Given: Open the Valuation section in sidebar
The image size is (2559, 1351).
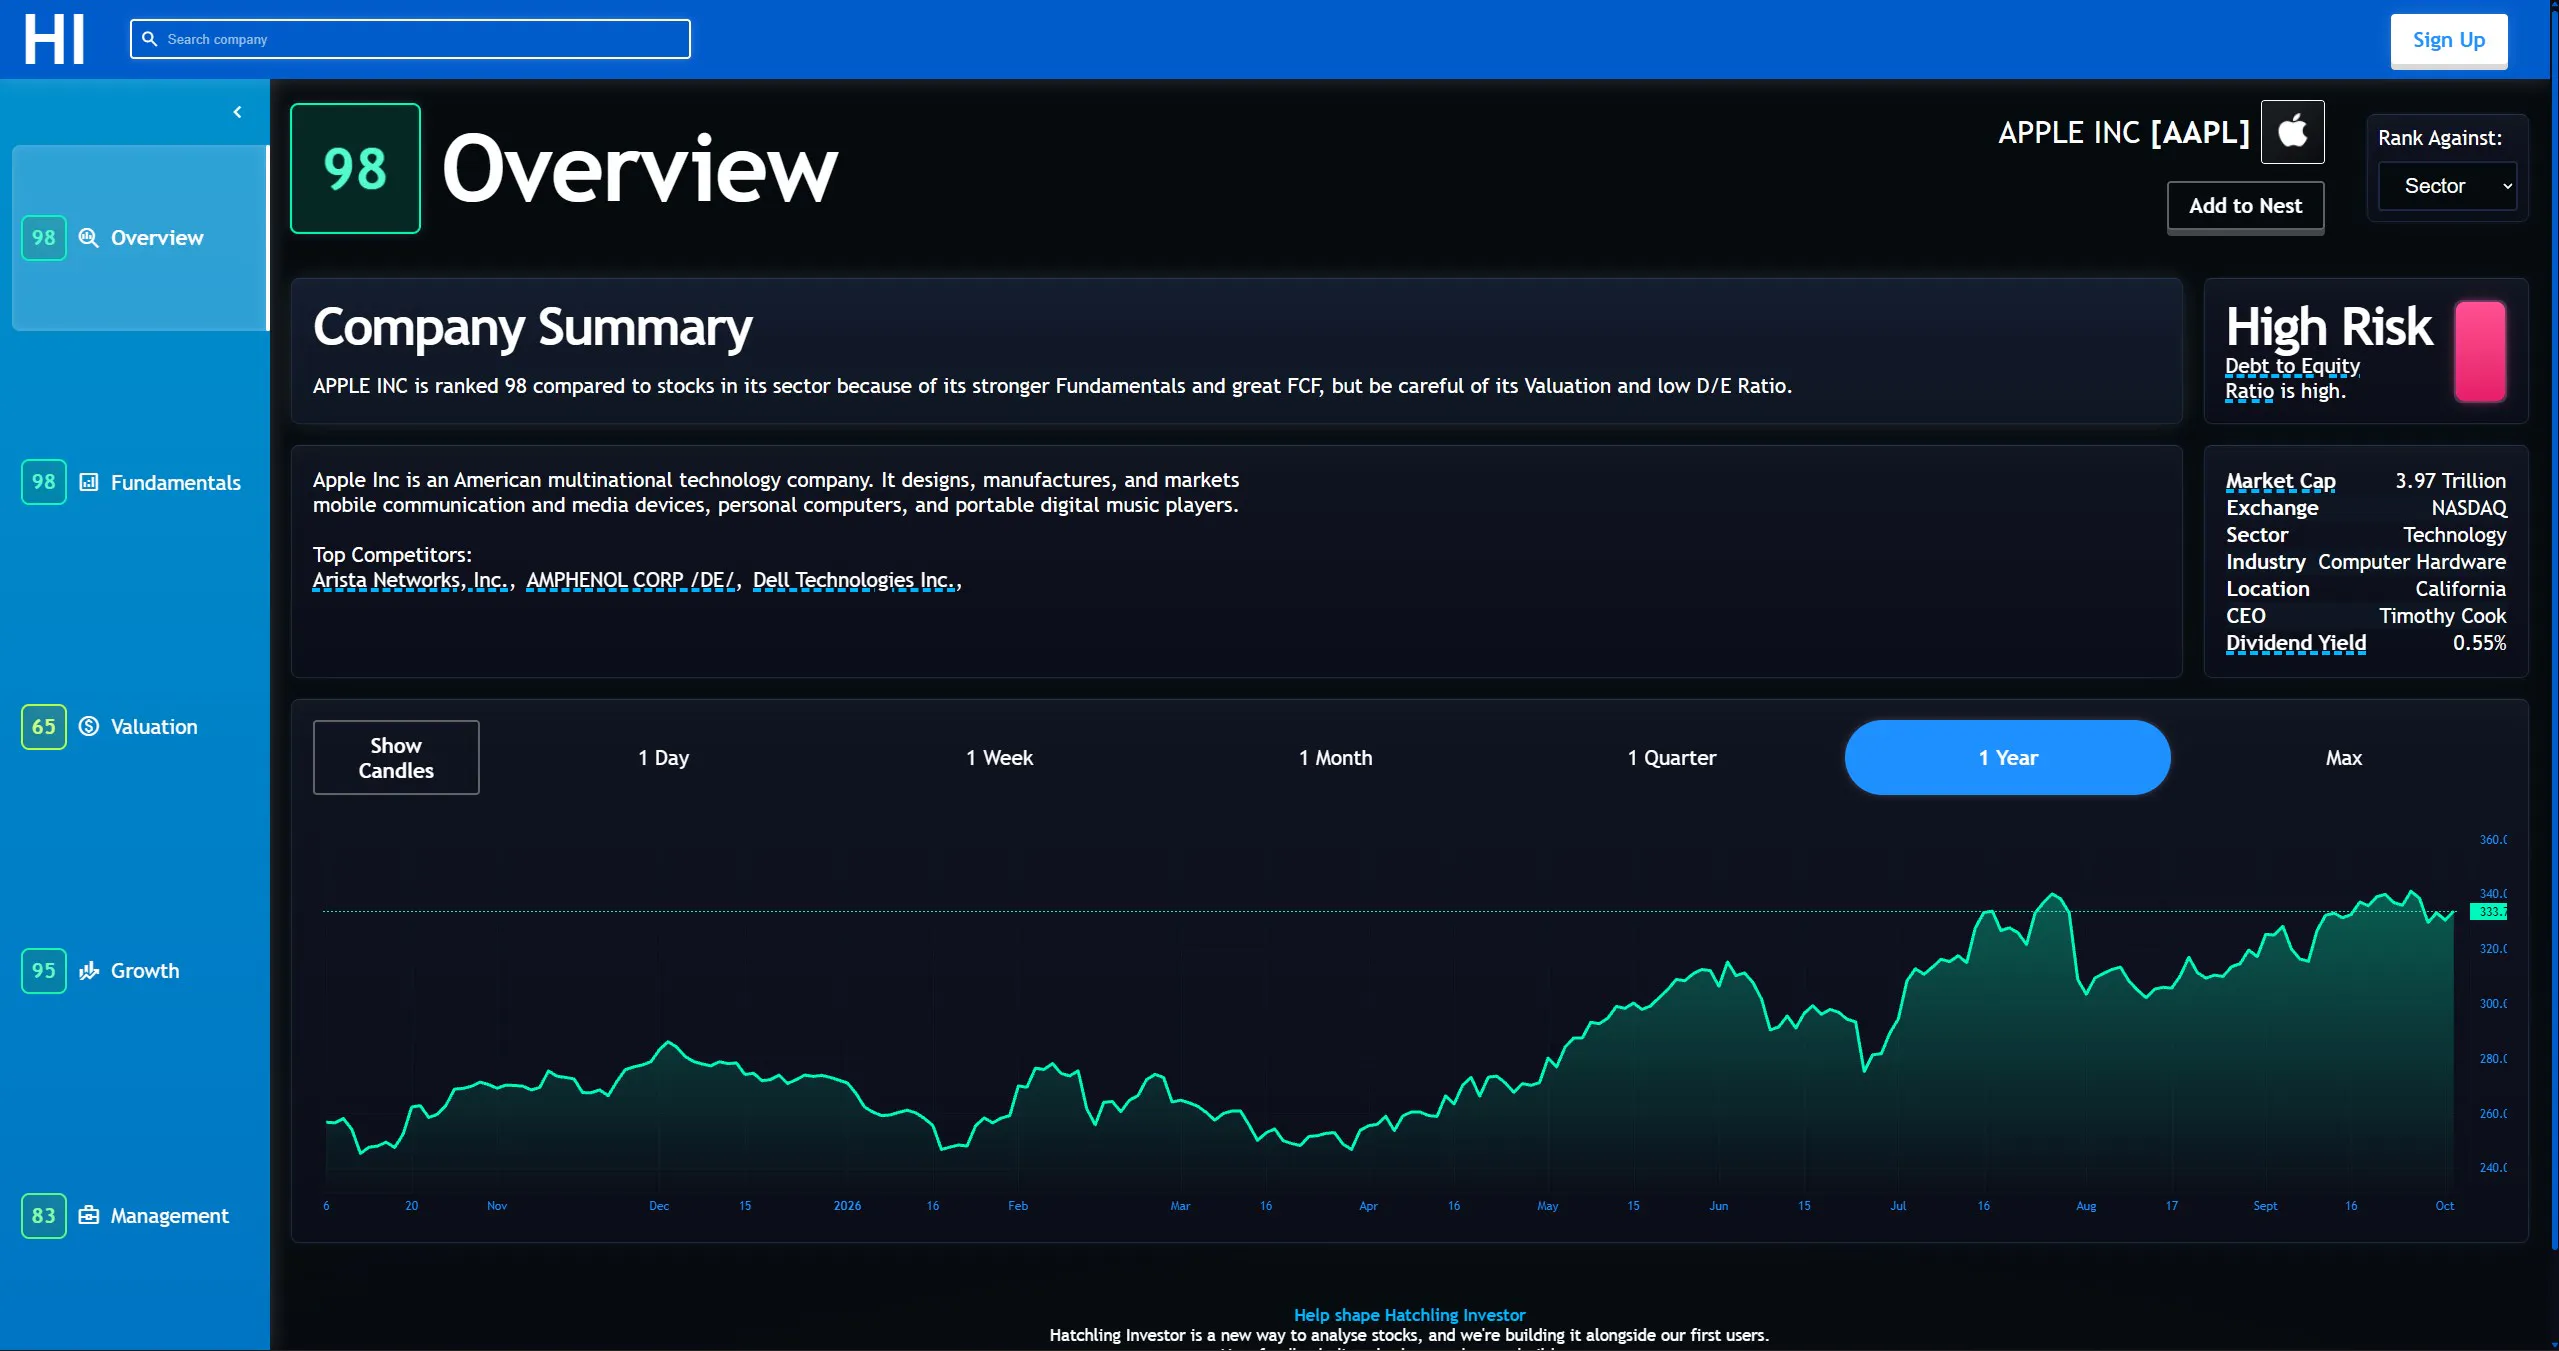Looking at the screenshot, I should coord(140,726).
